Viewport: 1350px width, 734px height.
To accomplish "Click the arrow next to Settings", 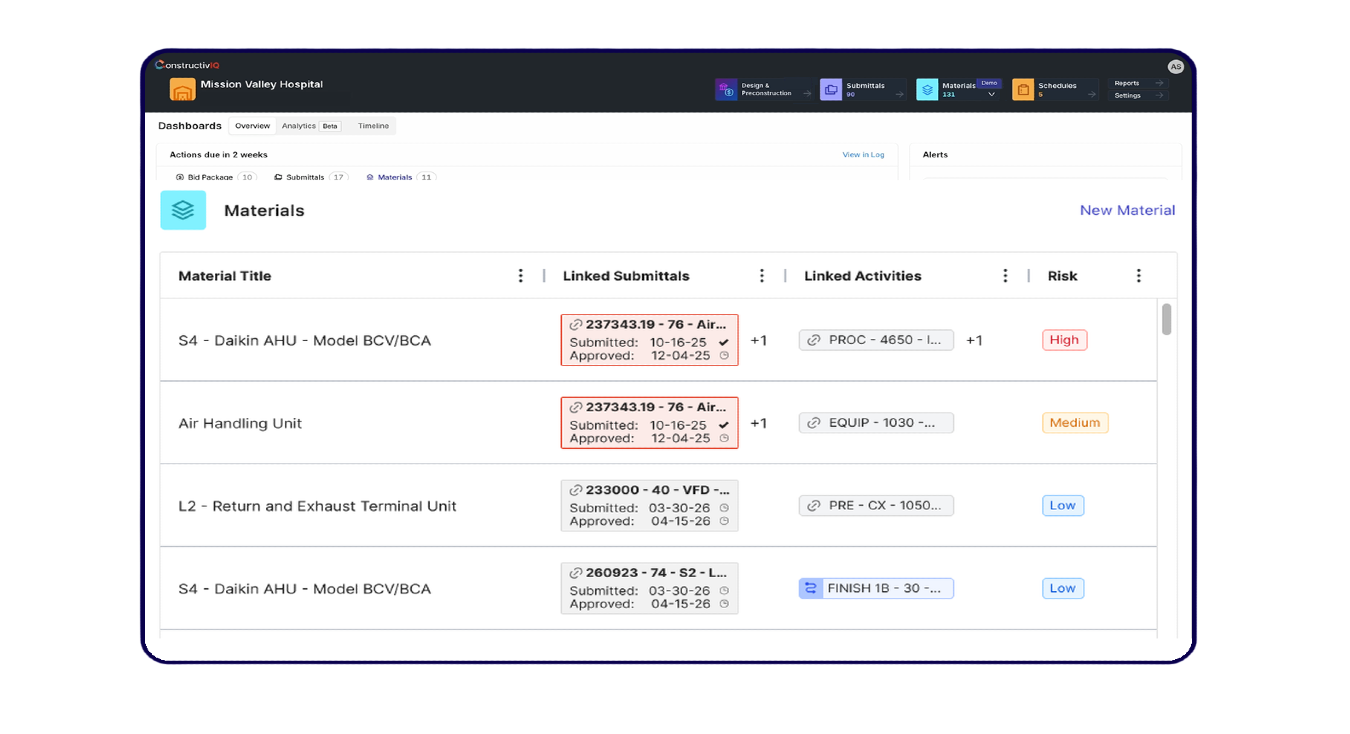I will tap(1159, 96).
